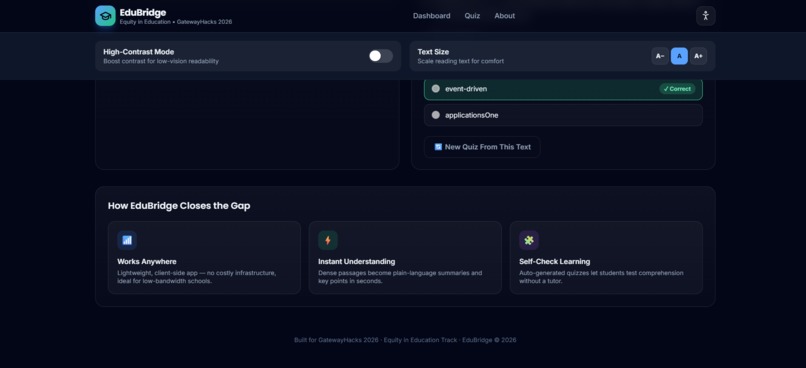The image size is (806, 368).
Task: Set default text size with A button
Action: [679, 56]
